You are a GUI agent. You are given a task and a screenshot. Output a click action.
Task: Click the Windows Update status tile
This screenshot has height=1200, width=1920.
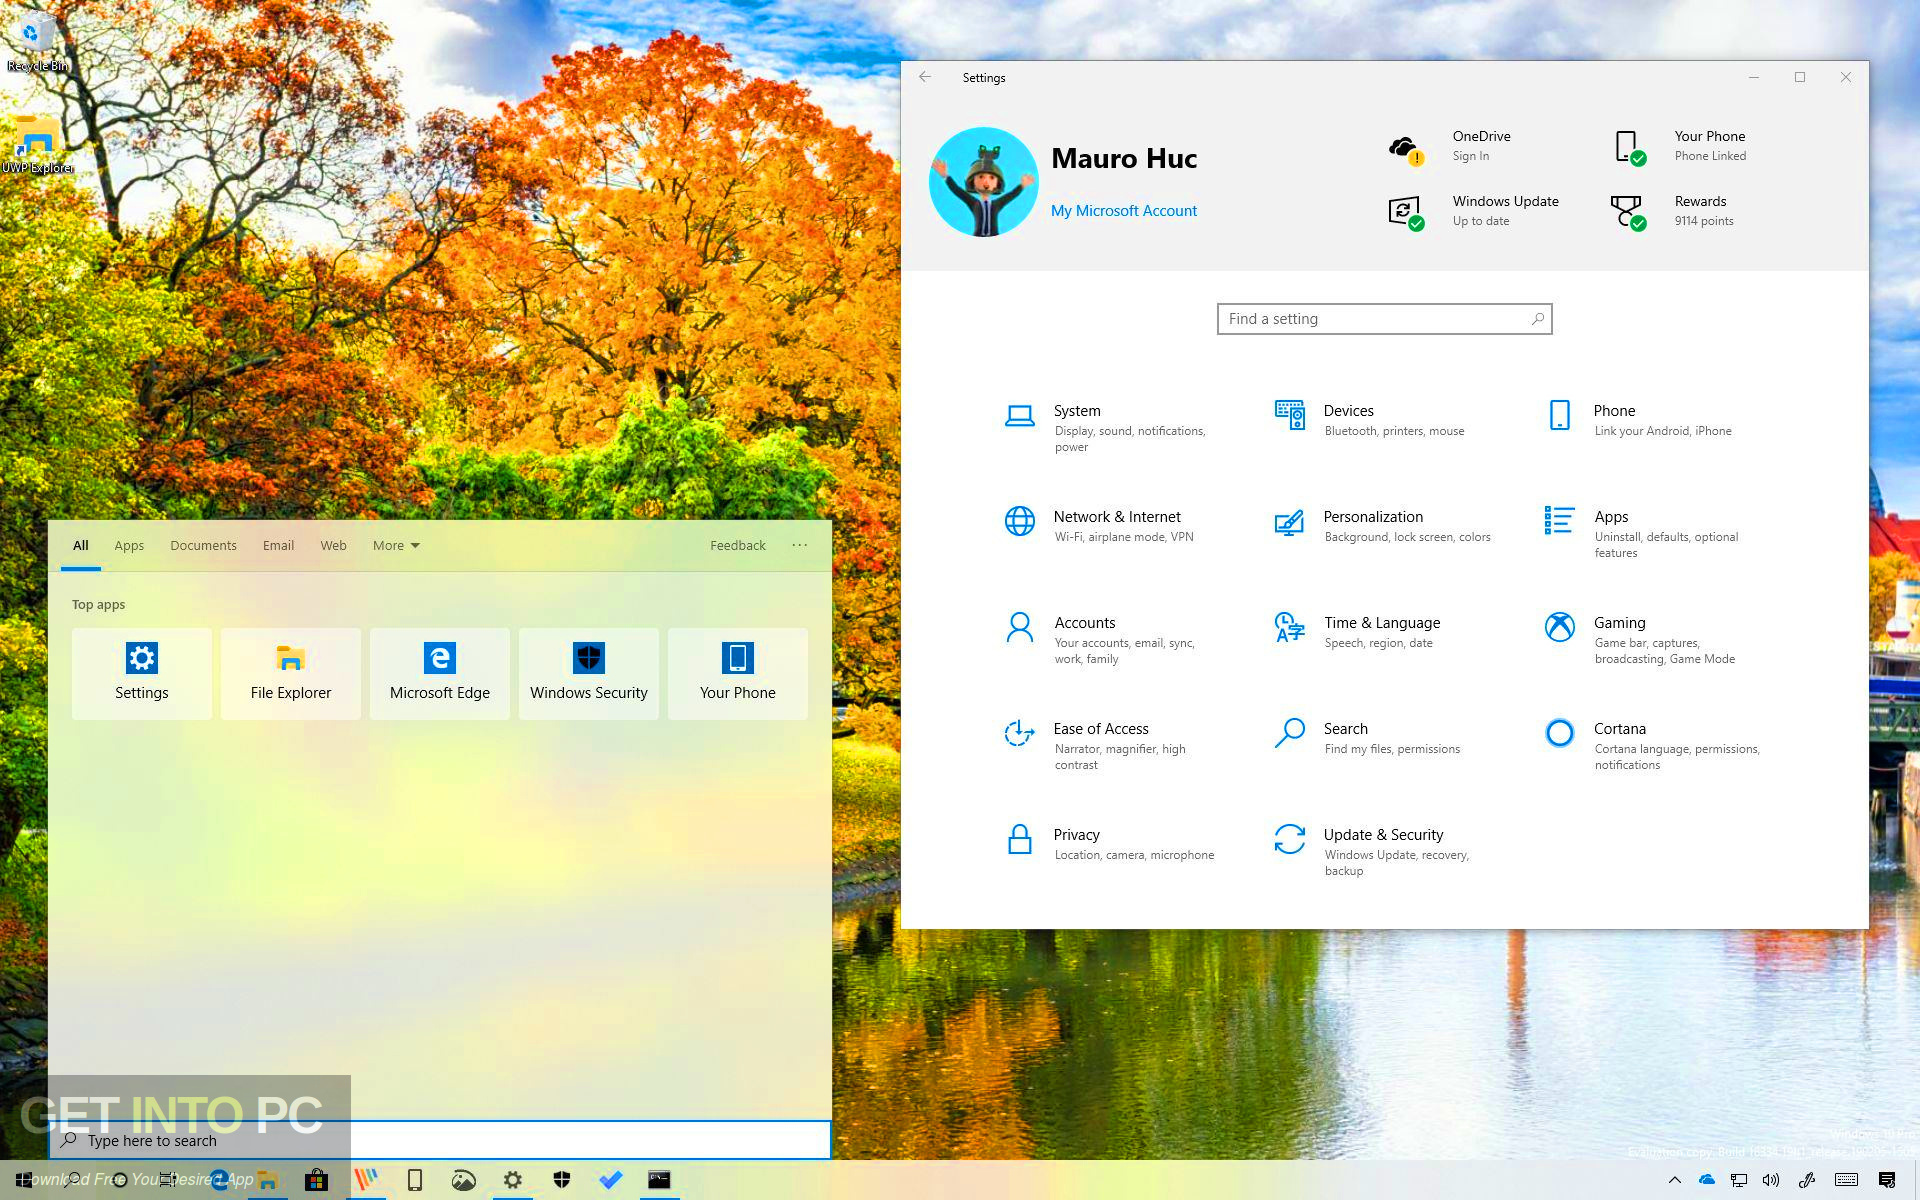coord(1474,211)
